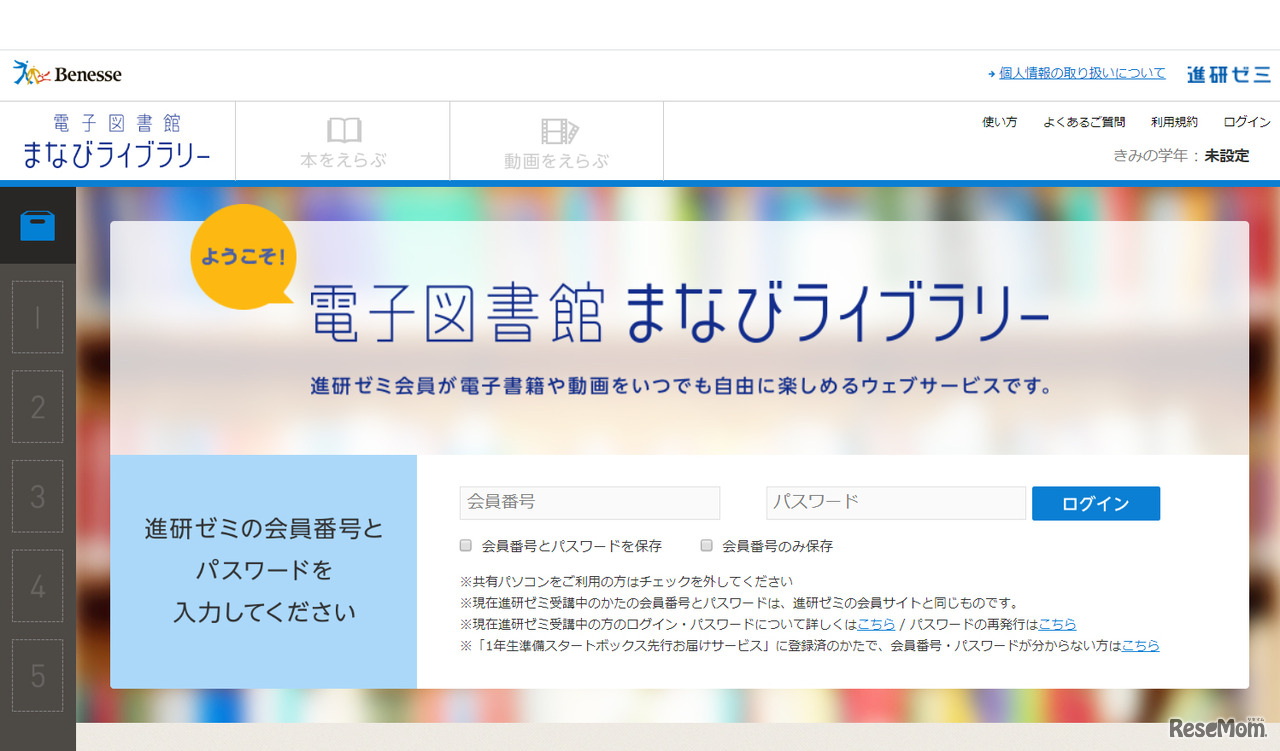
Task: Enable 会員番号とパスワードを保存 checkbox
Action: click(x=465, y=545)
